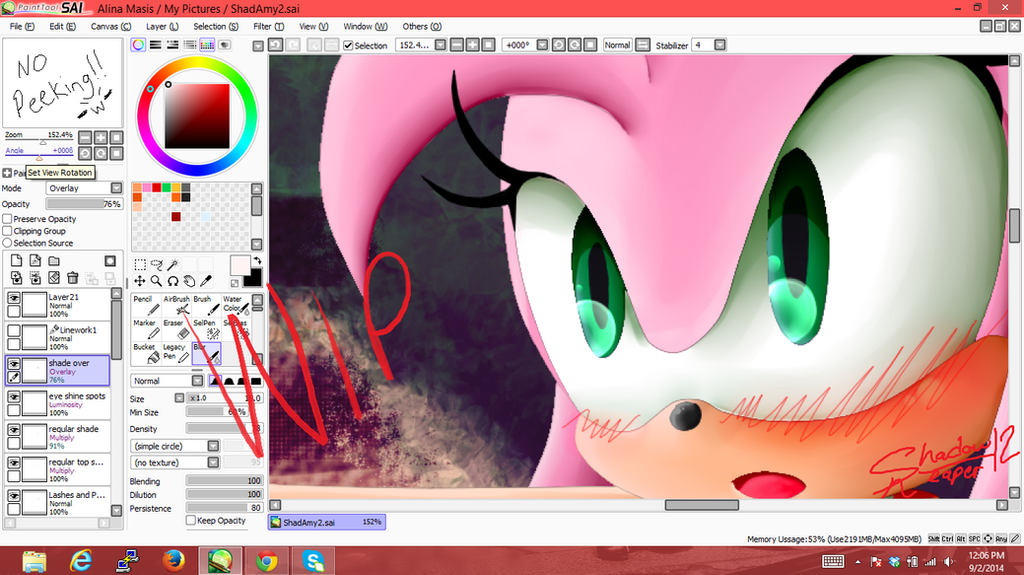Select the Brush tool
The width and height of the screenshot is (1024, 575).
click(x=206, y=305)
